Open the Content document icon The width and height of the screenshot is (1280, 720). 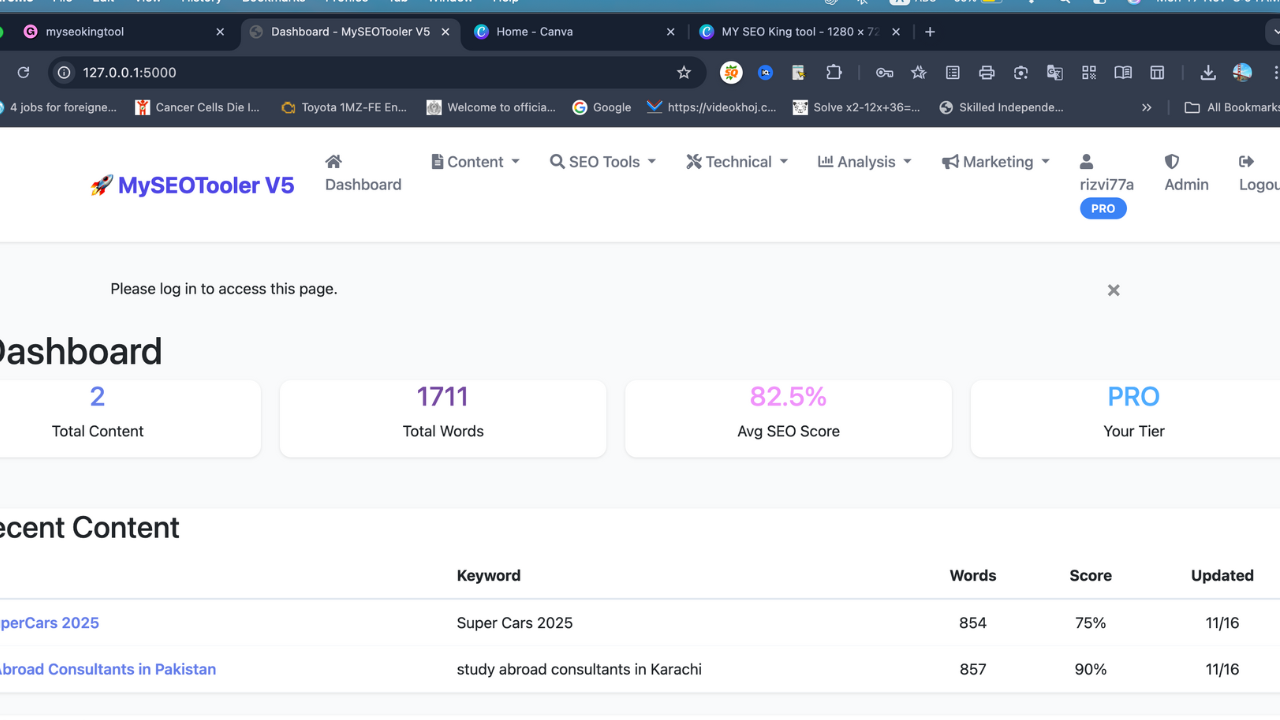pos(436,161)
